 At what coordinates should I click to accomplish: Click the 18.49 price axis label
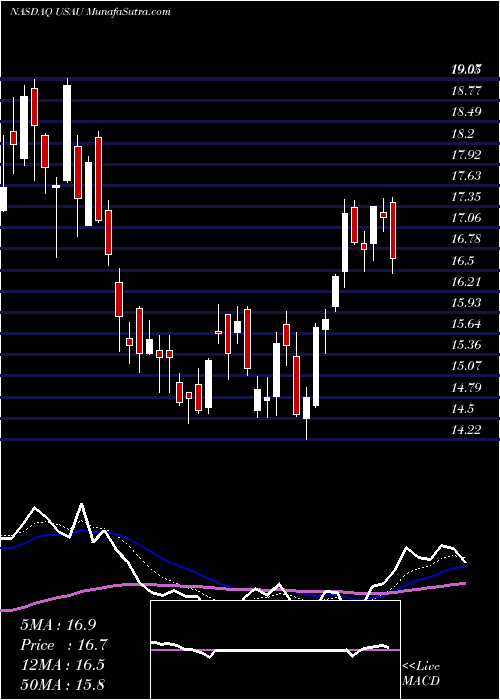(x=467, y=112)
